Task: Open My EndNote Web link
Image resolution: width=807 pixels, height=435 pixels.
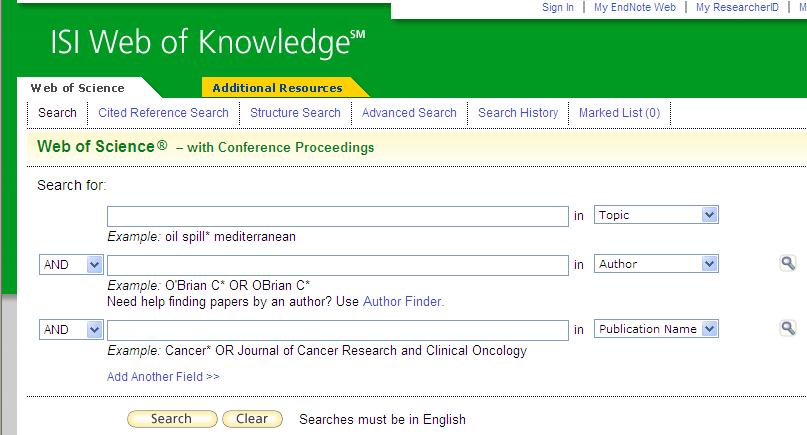Action: point(635,7)
